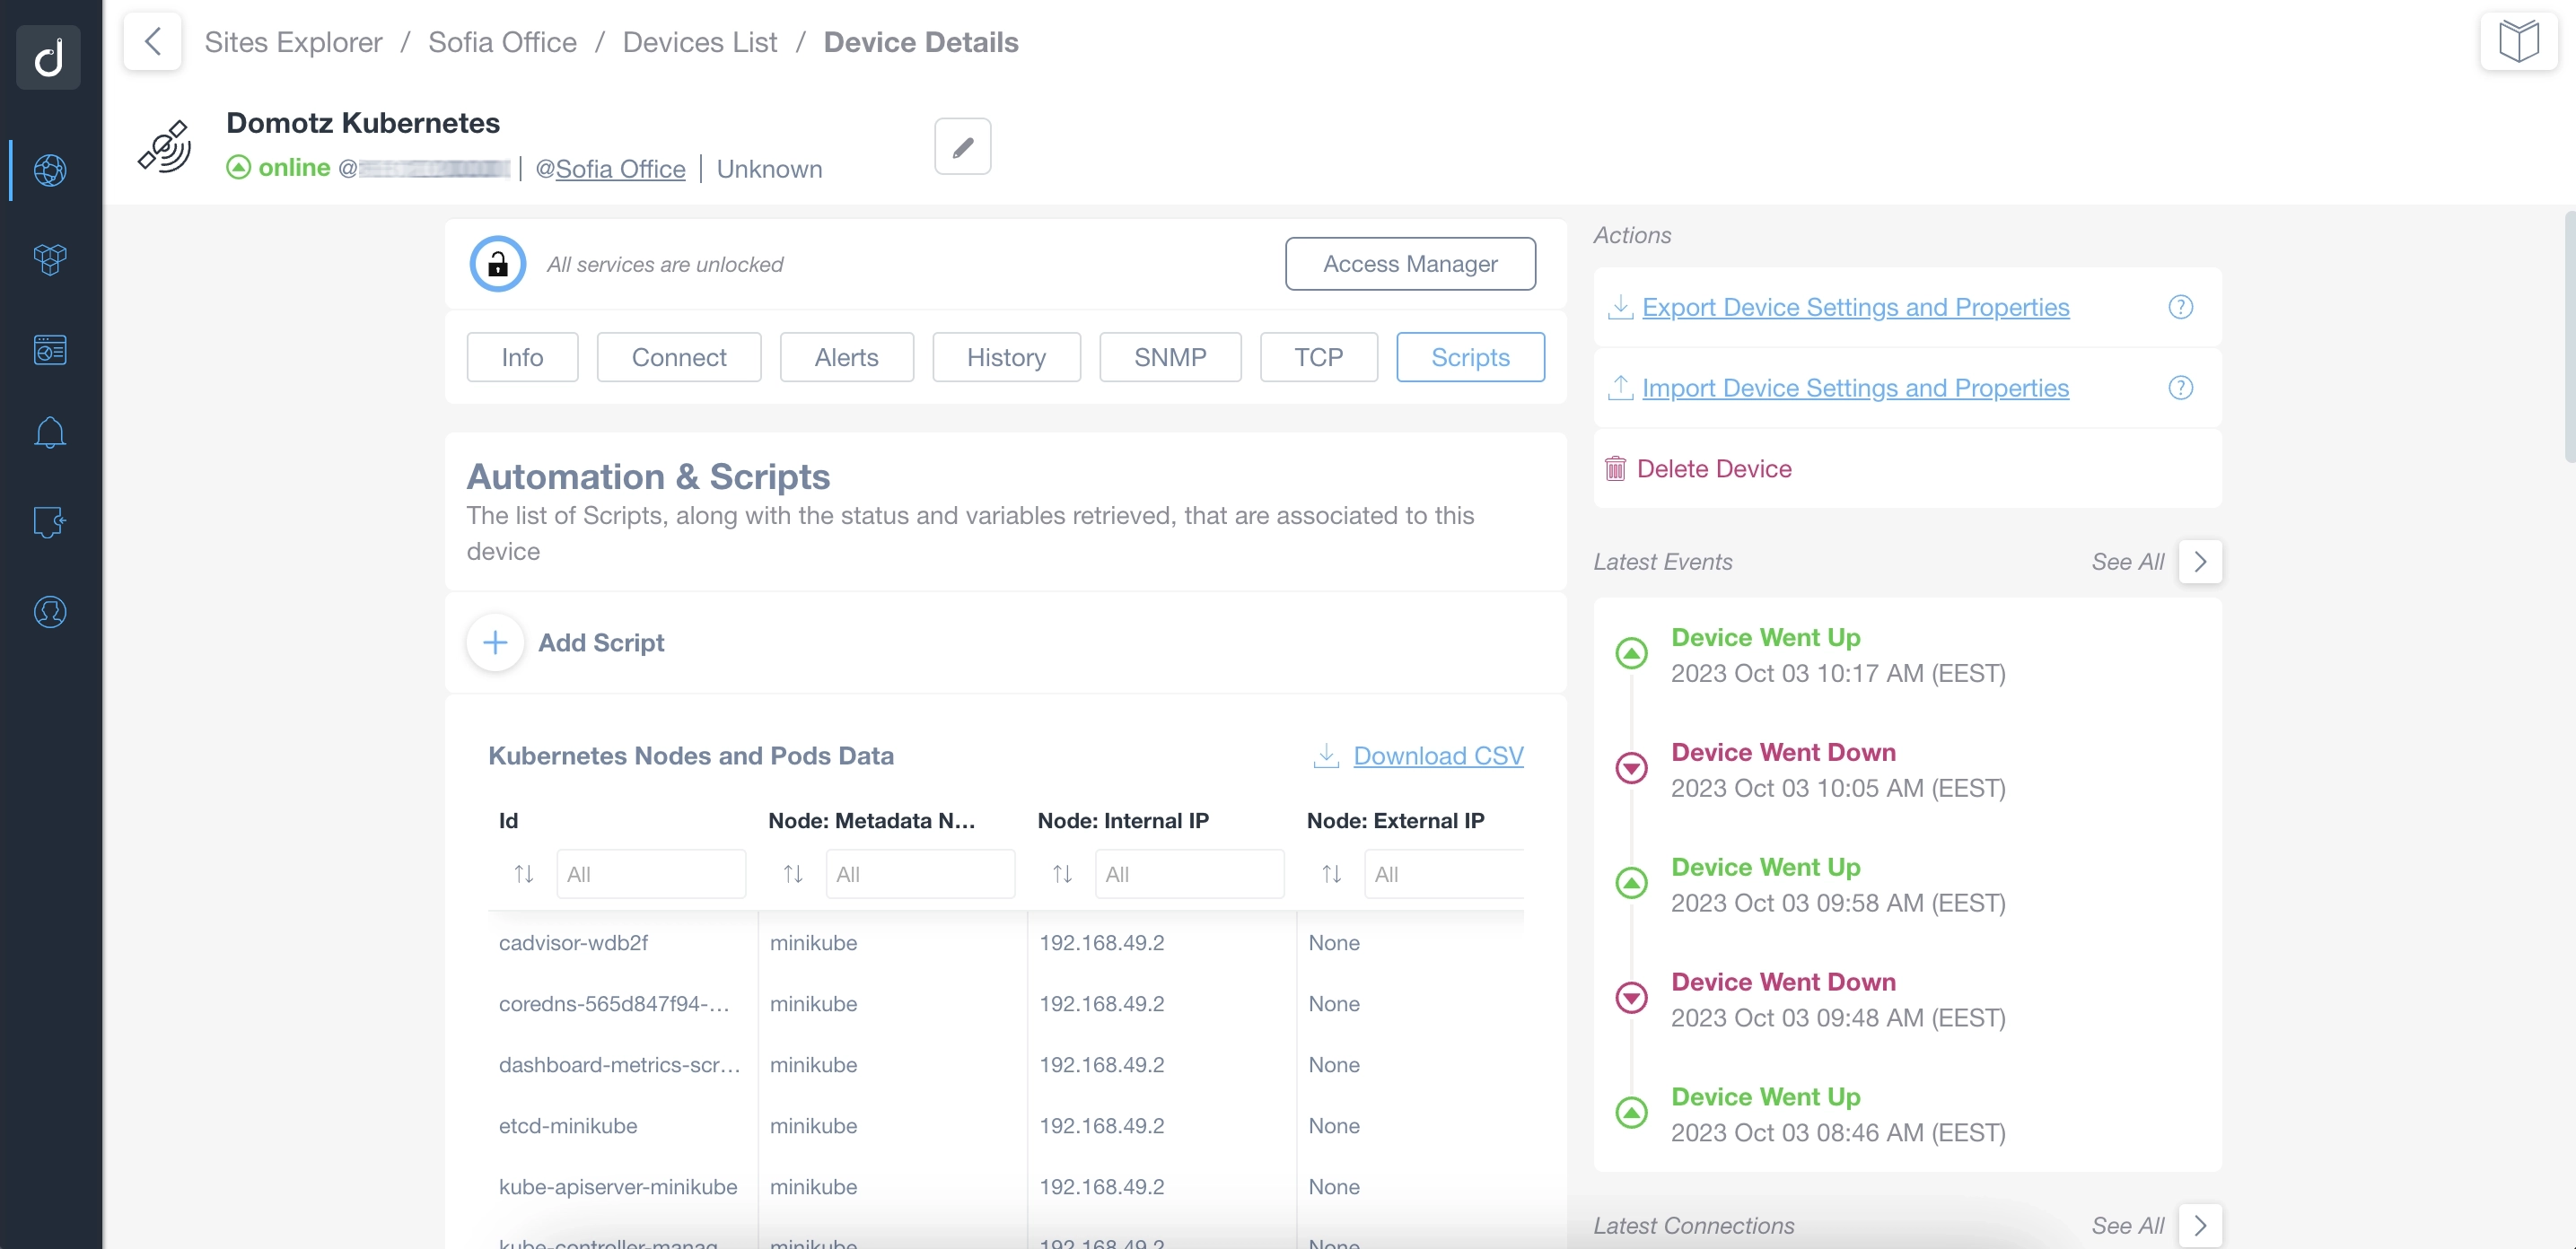Click the back arrow button
Screen dimensions: 2576x1249
coord(153,41)
